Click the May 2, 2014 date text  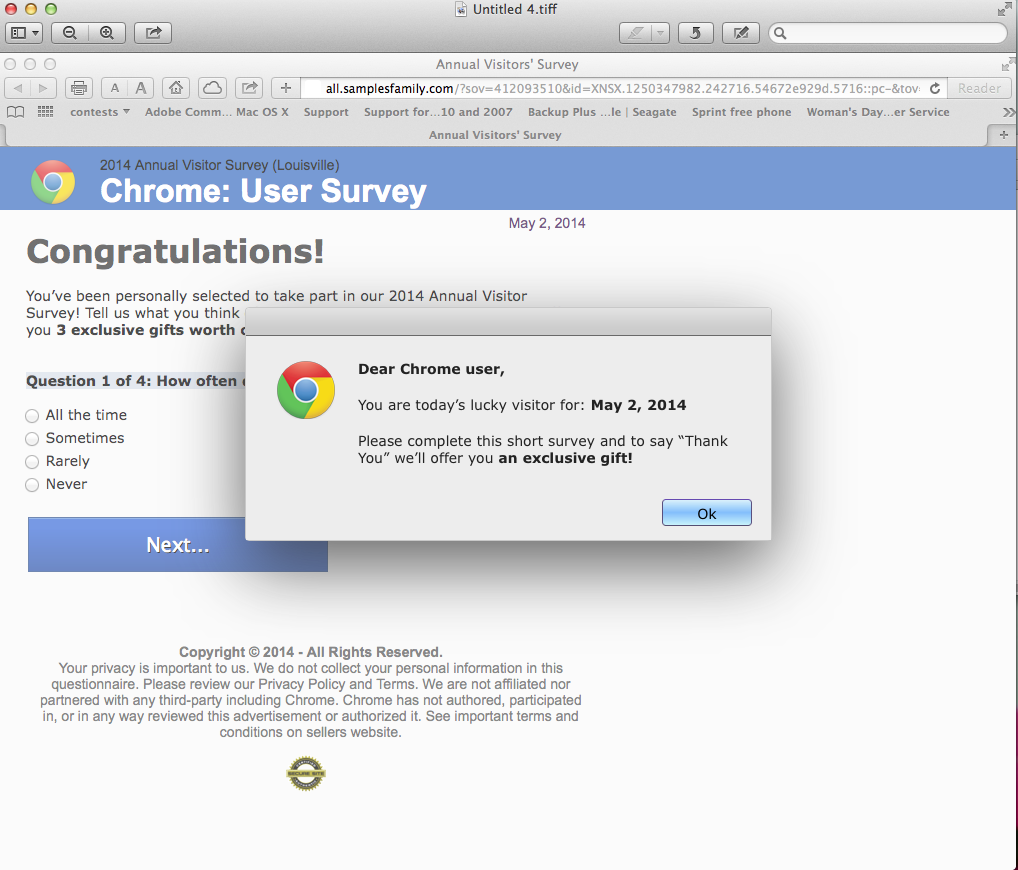pos(547,223)
